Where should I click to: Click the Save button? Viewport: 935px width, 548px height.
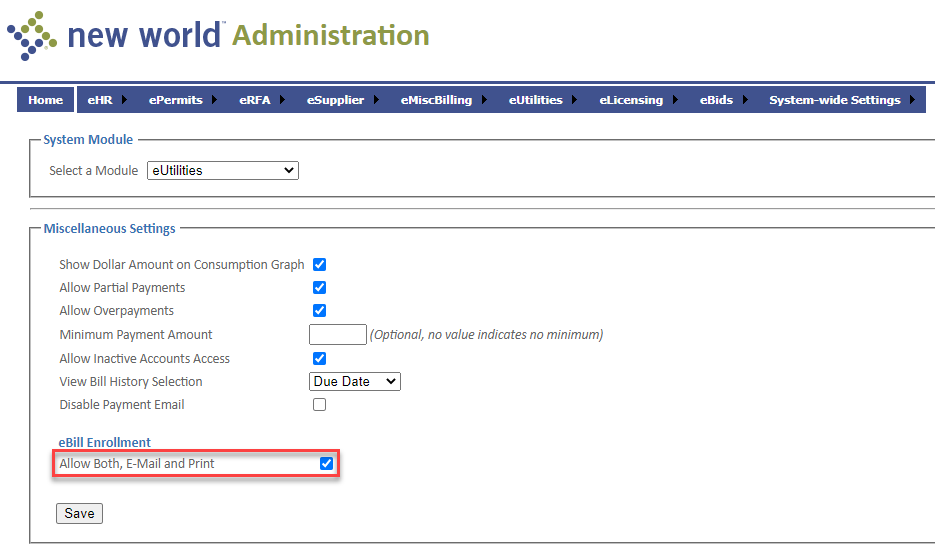pyautogui.click(x=79, y=513)
